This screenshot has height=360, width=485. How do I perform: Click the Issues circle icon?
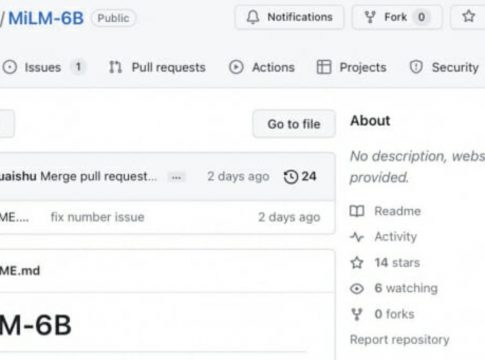10,67
